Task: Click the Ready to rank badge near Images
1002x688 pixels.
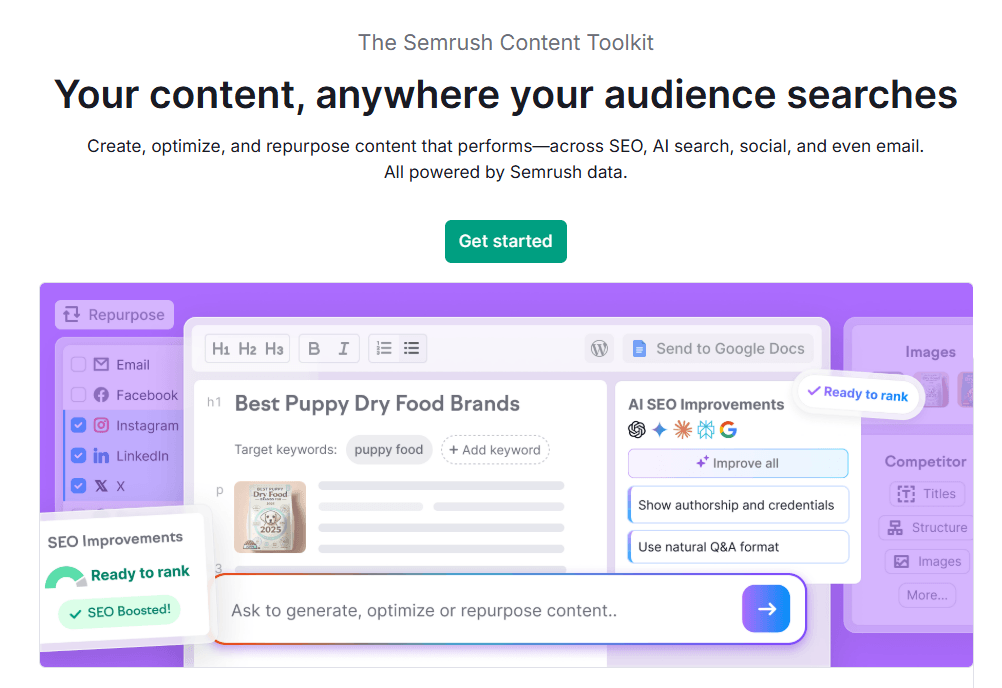Action: coord(858,394)
